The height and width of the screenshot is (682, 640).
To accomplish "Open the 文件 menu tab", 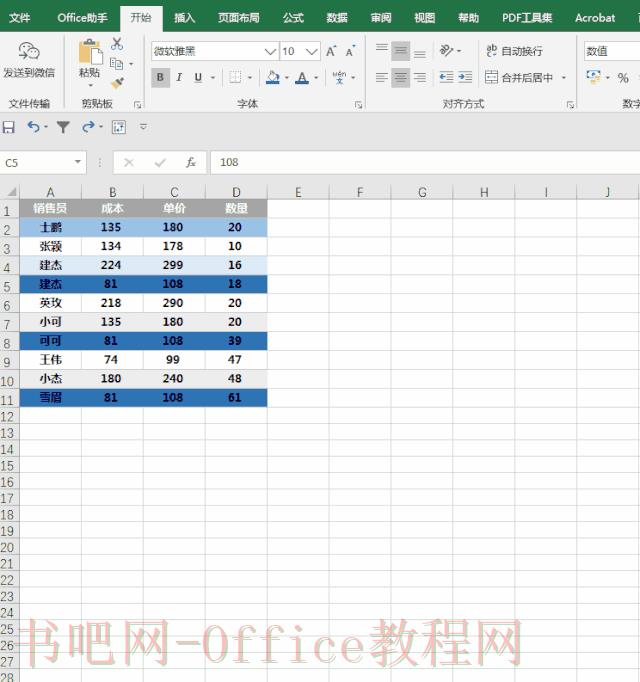I will pyautogui.click(x=20, y=18).
